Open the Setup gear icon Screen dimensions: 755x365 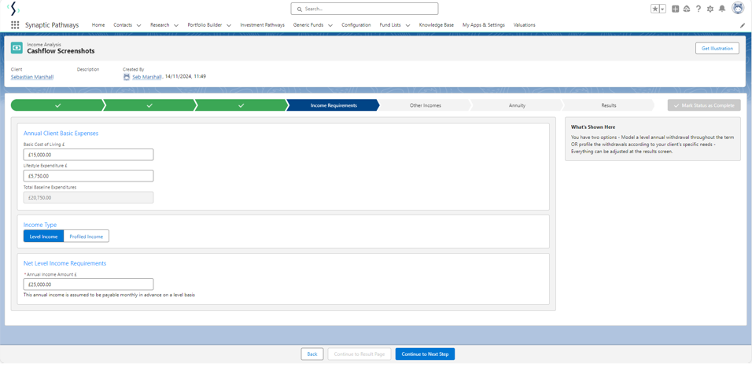[x=710, y=9]
